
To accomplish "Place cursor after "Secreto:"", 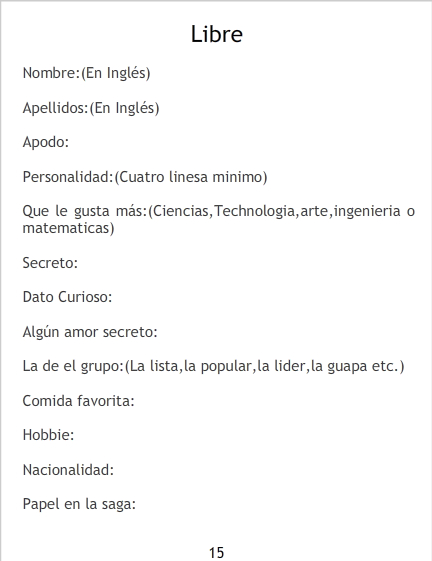I will tap(78, 263).
